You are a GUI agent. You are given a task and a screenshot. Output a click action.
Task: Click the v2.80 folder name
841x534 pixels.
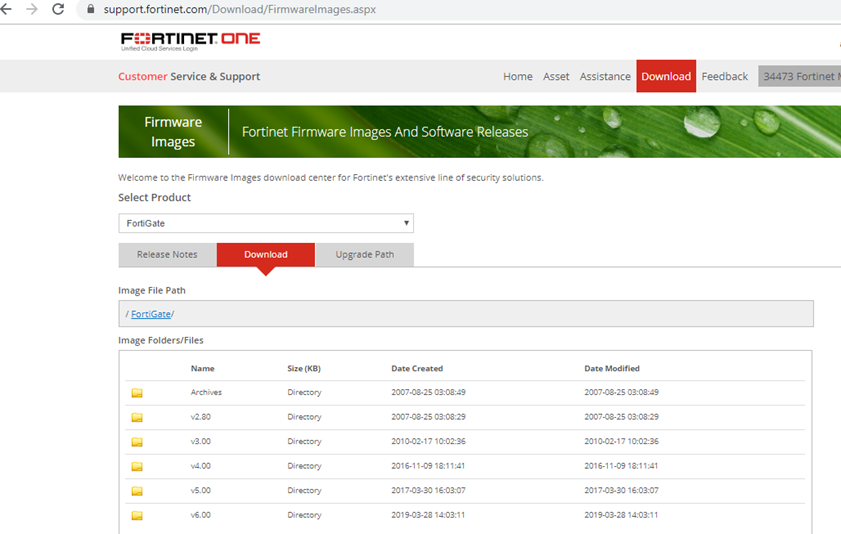pyautogui.click(x=201, y=417)
